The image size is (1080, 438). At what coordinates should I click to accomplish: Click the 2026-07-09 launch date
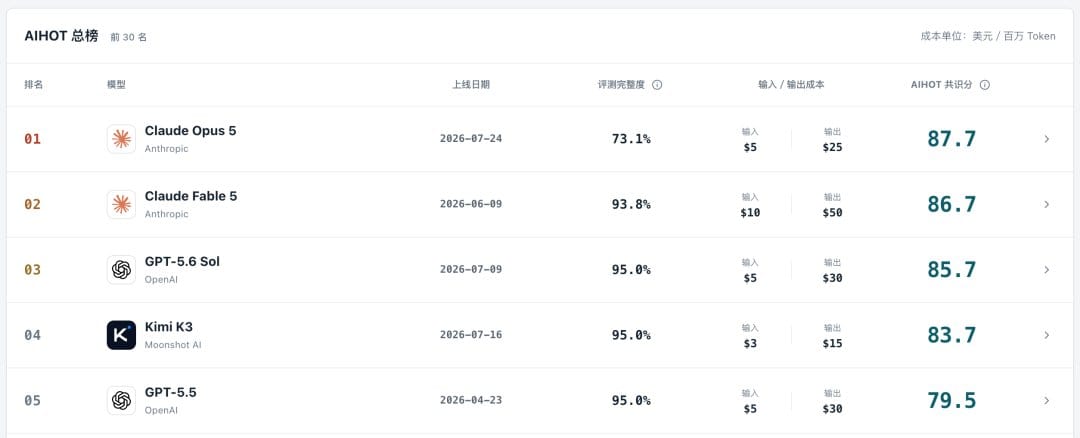point(471,269)
